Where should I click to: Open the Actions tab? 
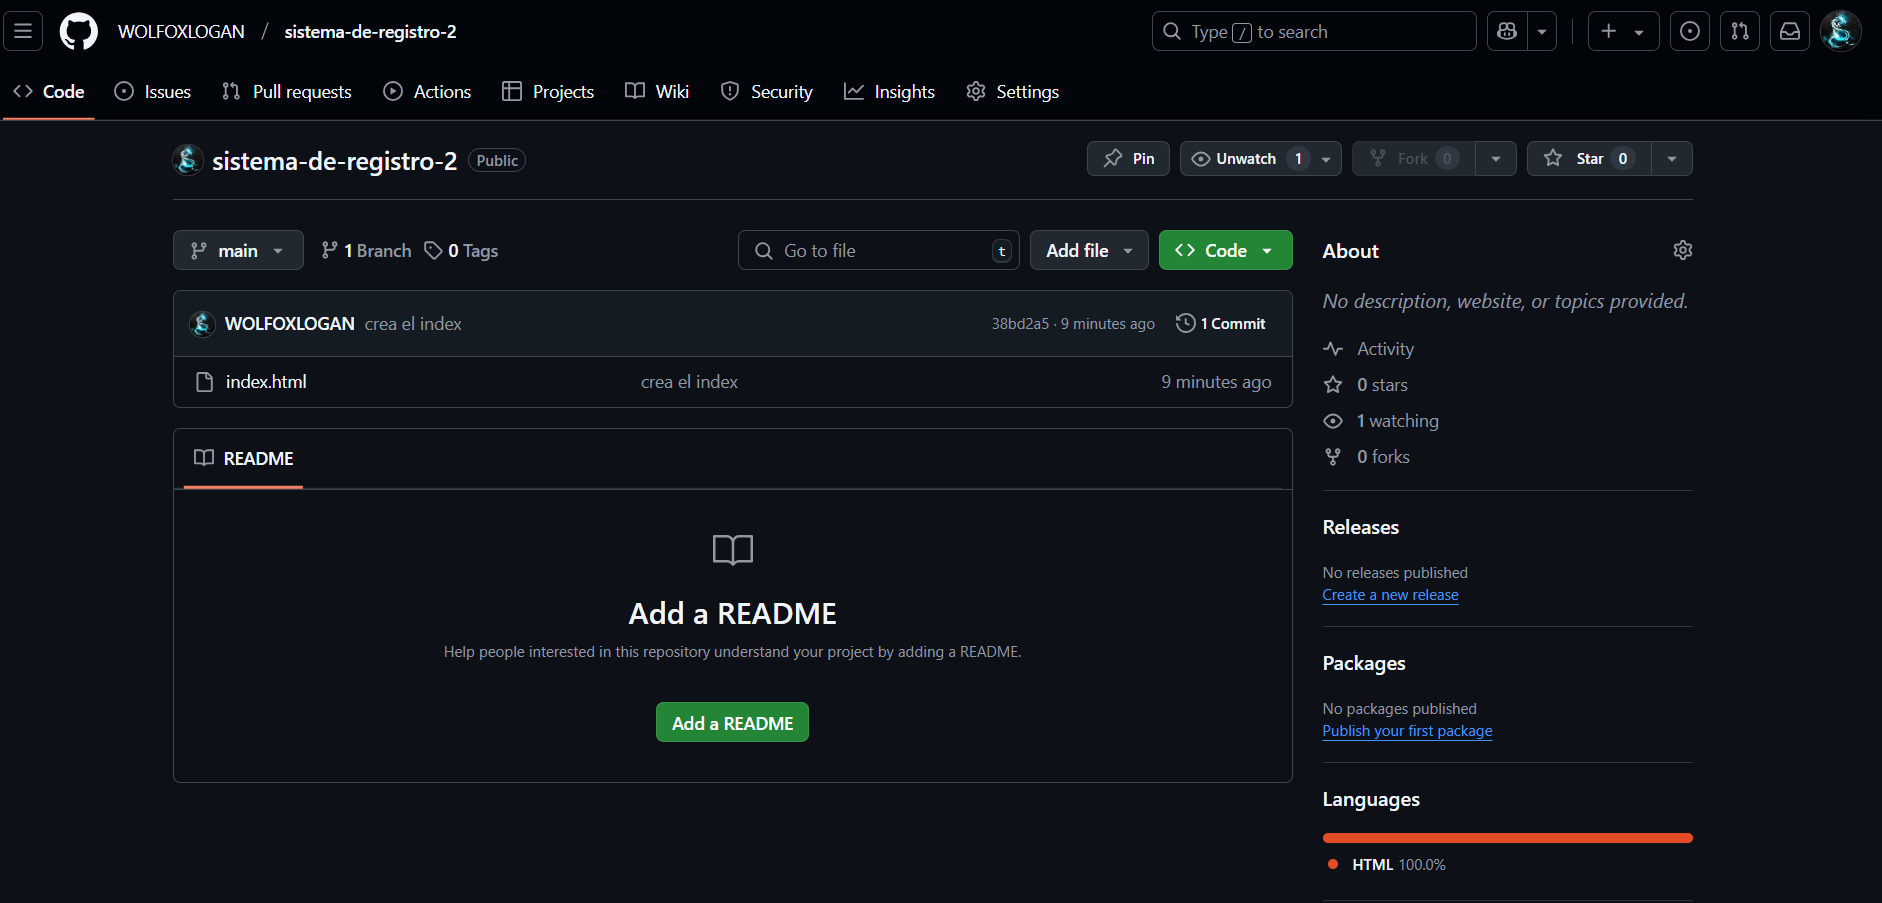tap(428, 91)
